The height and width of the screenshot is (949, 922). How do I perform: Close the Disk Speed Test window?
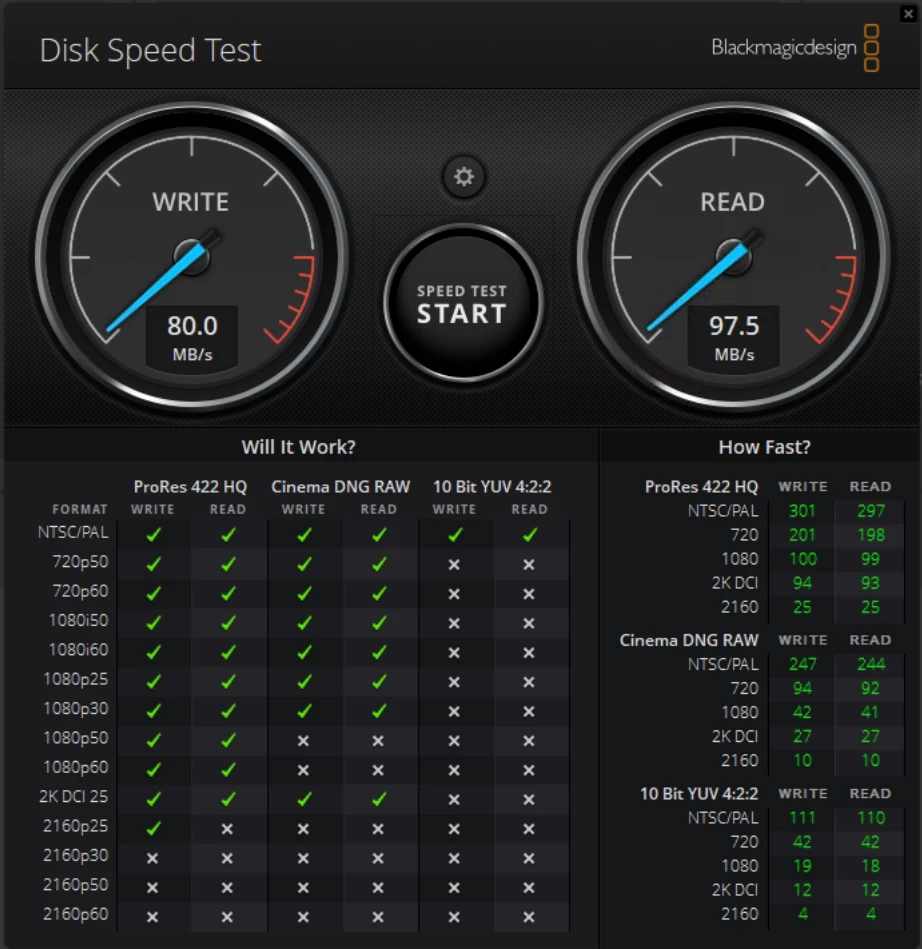point(908,13)
